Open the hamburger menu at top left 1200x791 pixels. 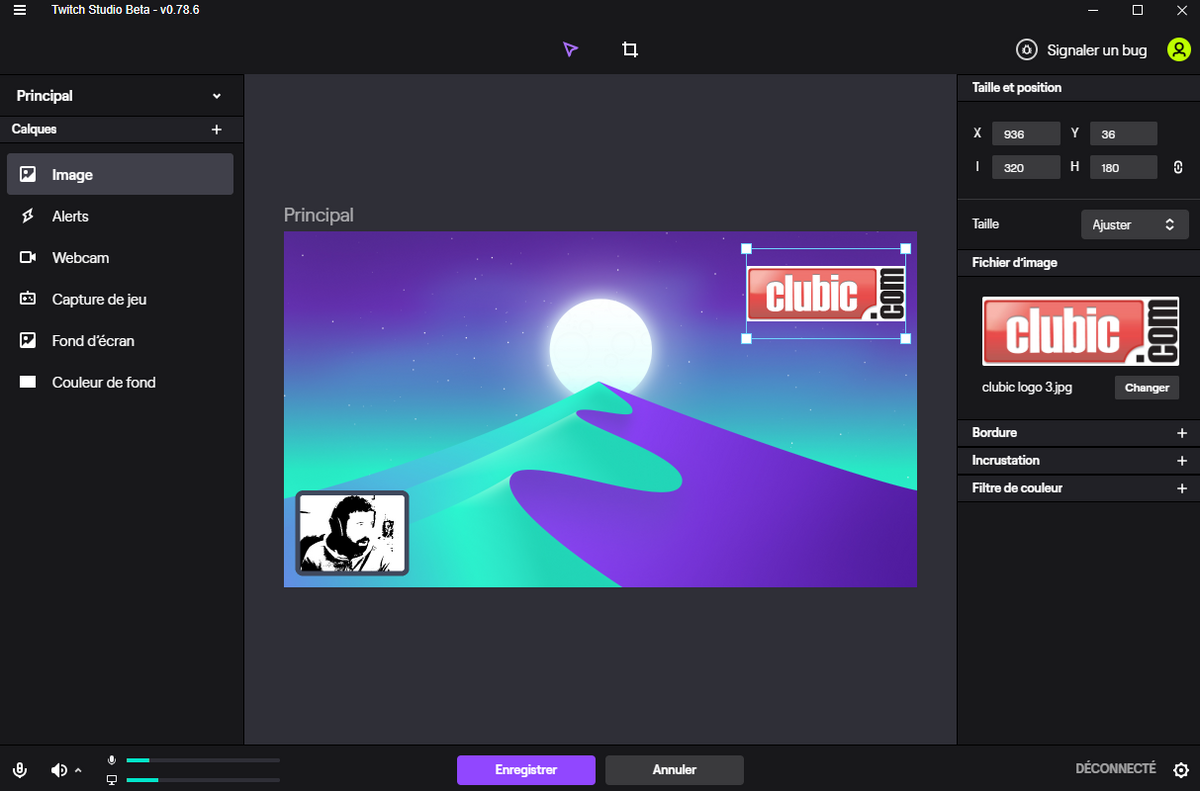click(20, 10)
